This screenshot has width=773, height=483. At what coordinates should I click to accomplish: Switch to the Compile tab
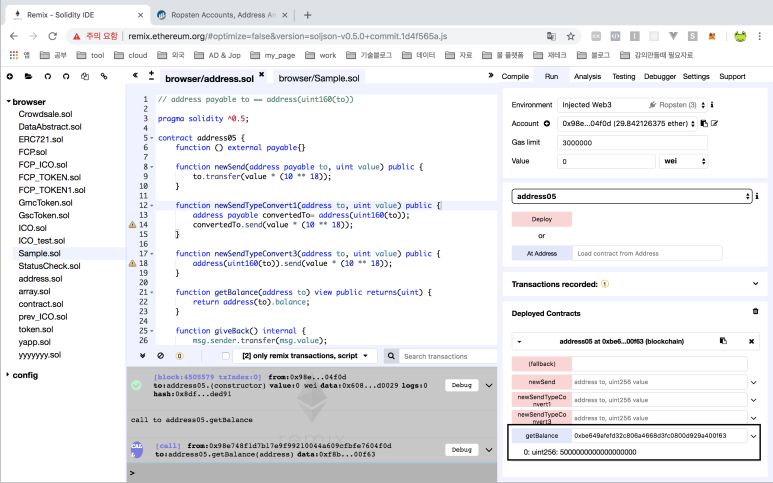coord(515,76)
